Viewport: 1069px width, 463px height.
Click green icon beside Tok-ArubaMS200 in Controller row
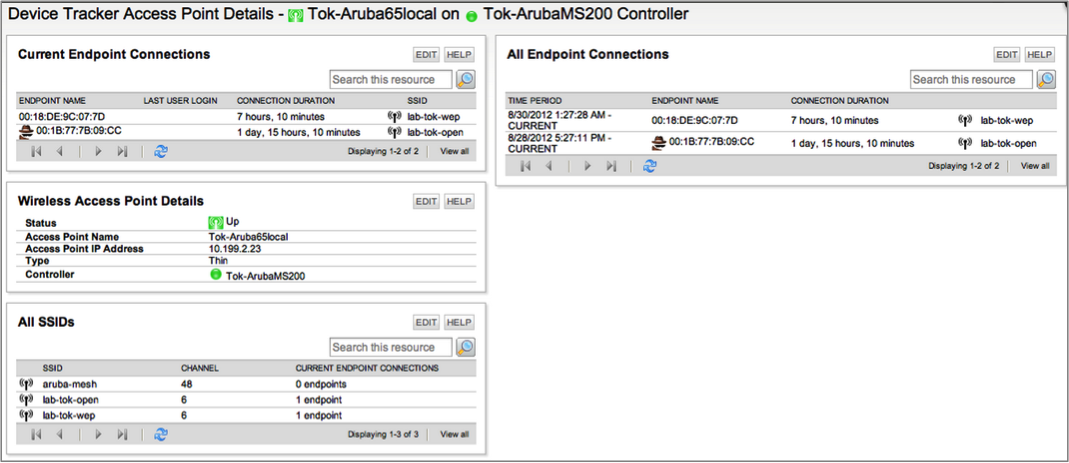tap(215, 274)
